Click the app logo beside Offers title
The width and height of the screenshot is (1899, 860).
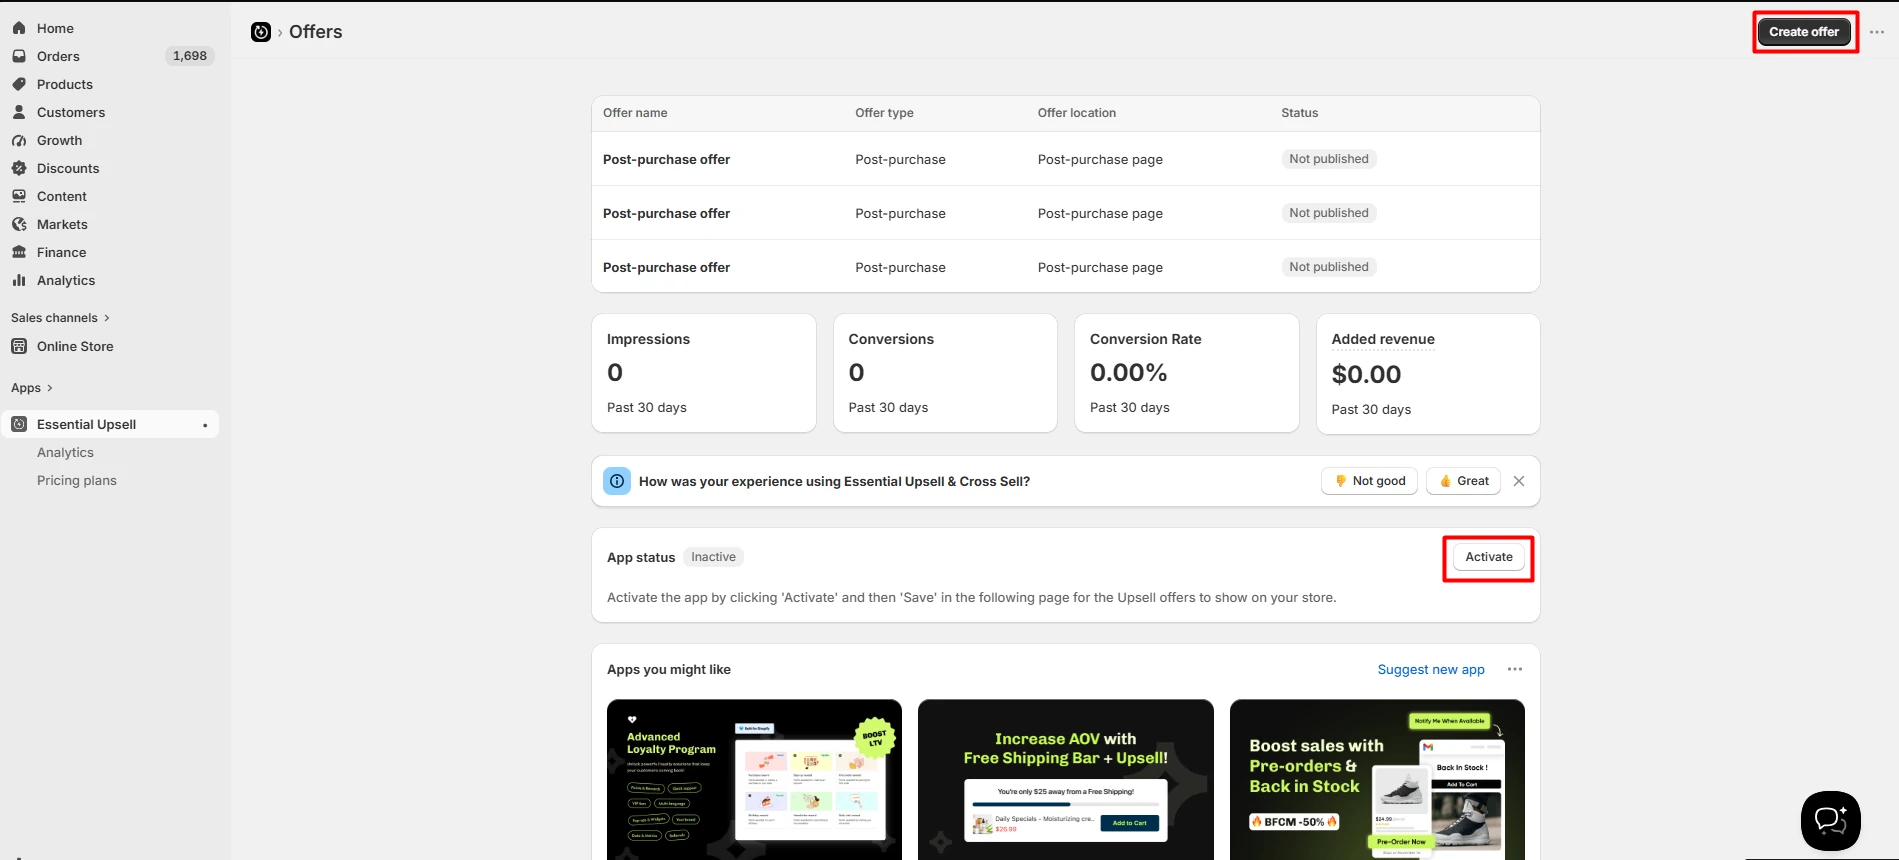tap(261, 32)
